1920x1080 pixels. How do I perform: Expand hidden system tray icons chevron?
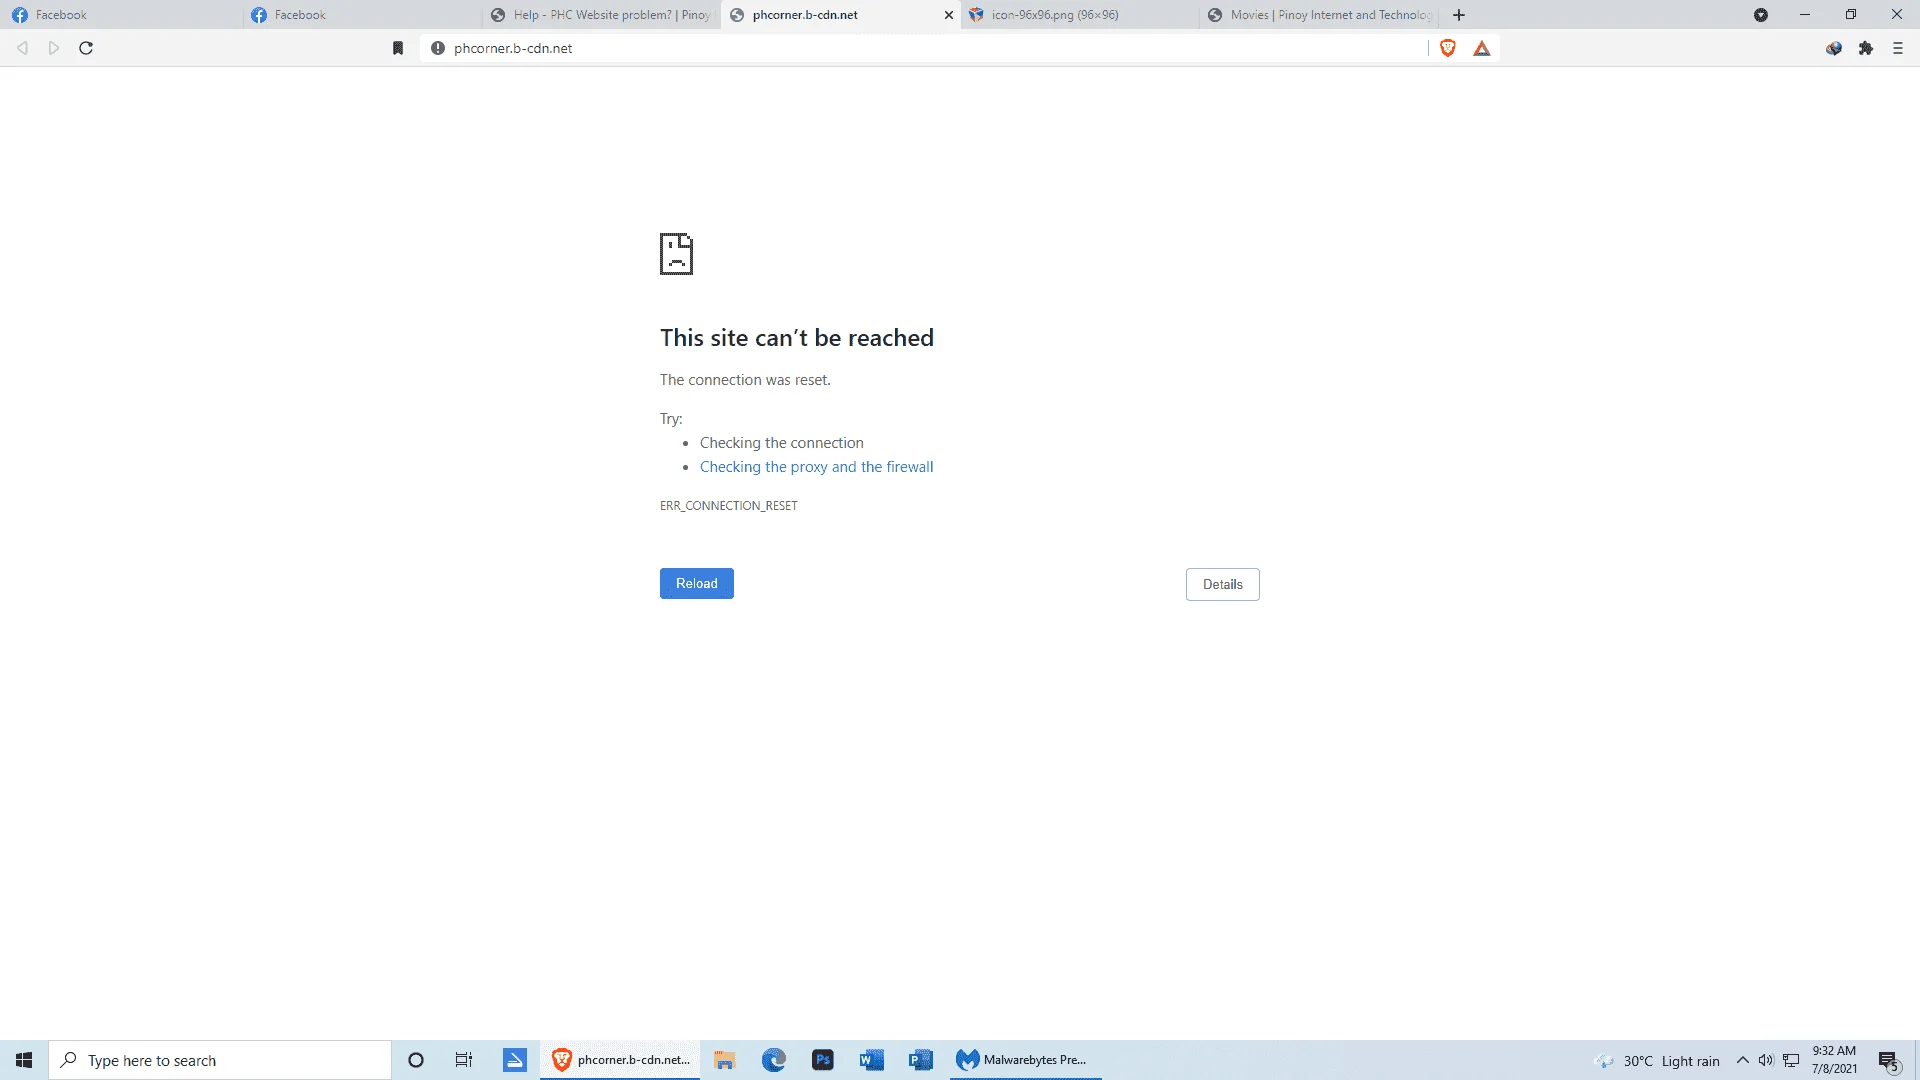coord(1743,1060)
